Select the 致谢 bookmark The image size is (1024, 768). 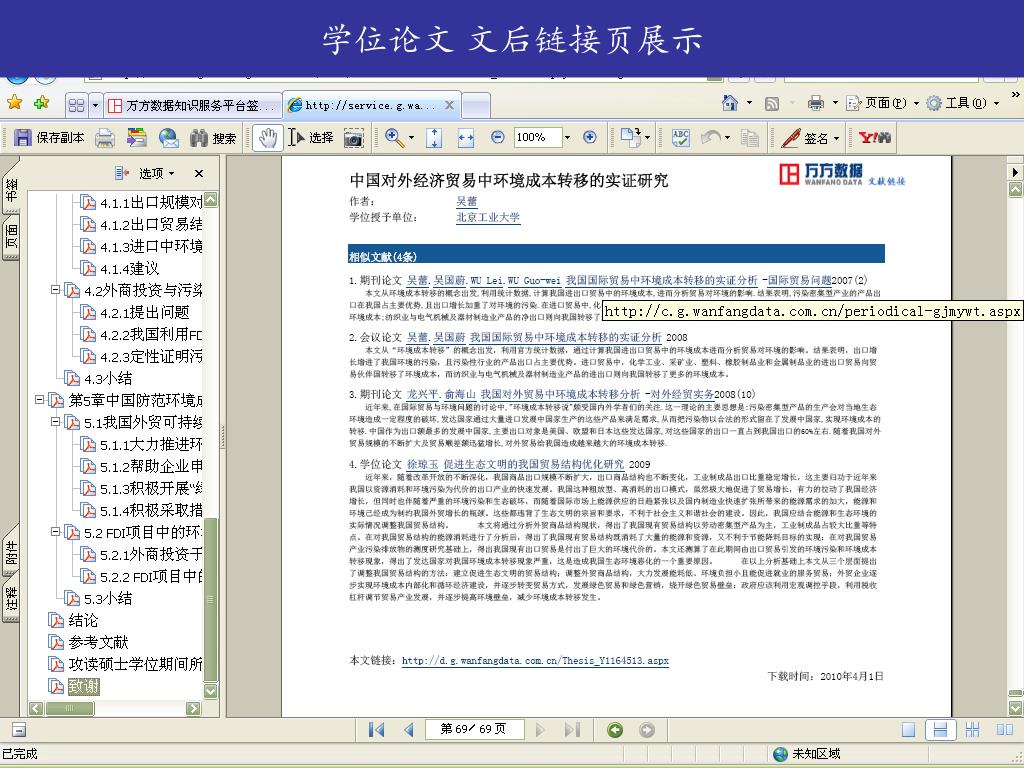(x=84, y=686)
